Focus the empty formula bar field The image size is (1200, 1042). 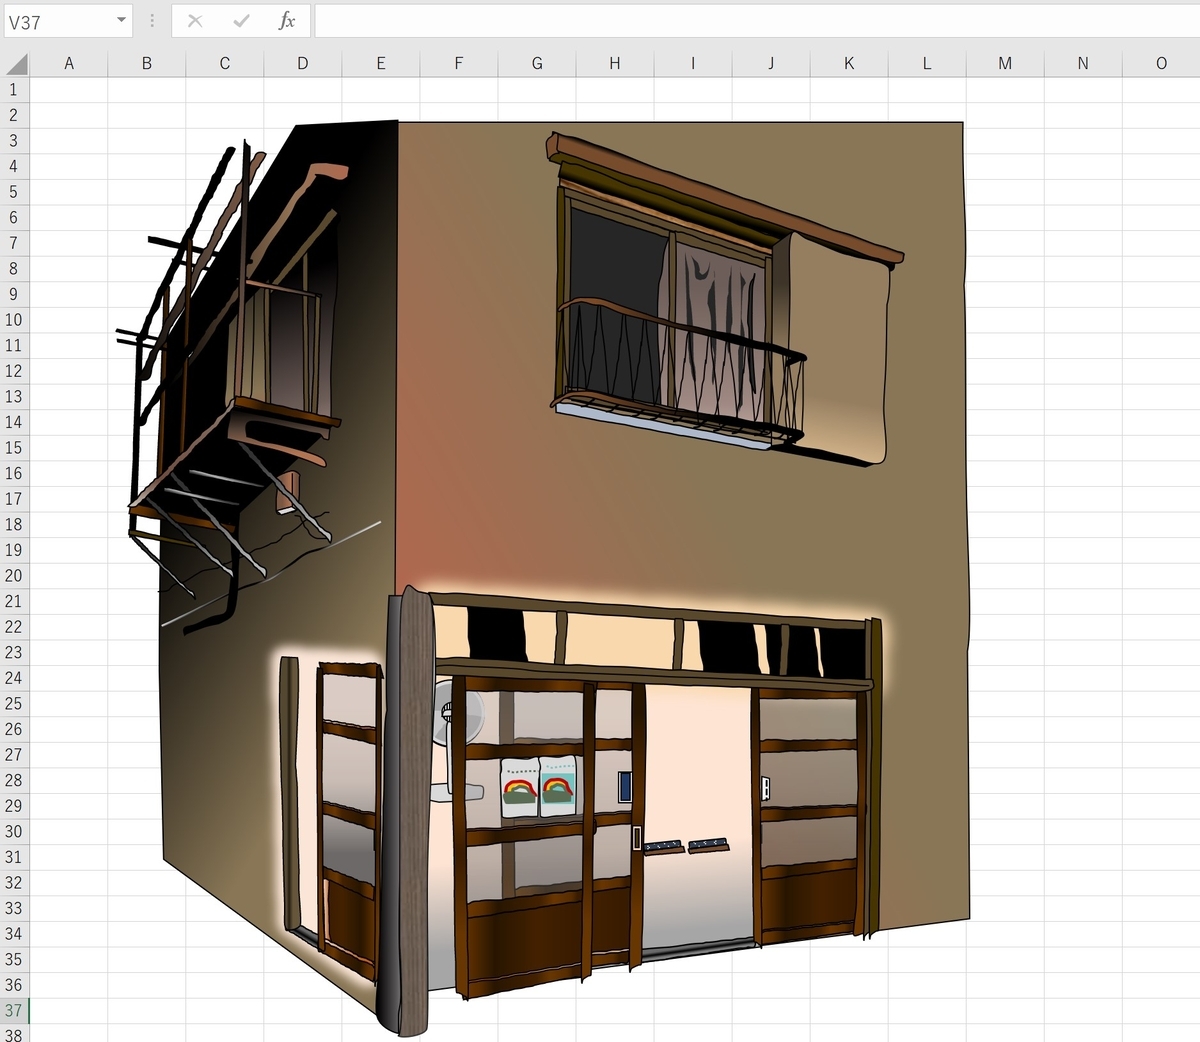757,21
